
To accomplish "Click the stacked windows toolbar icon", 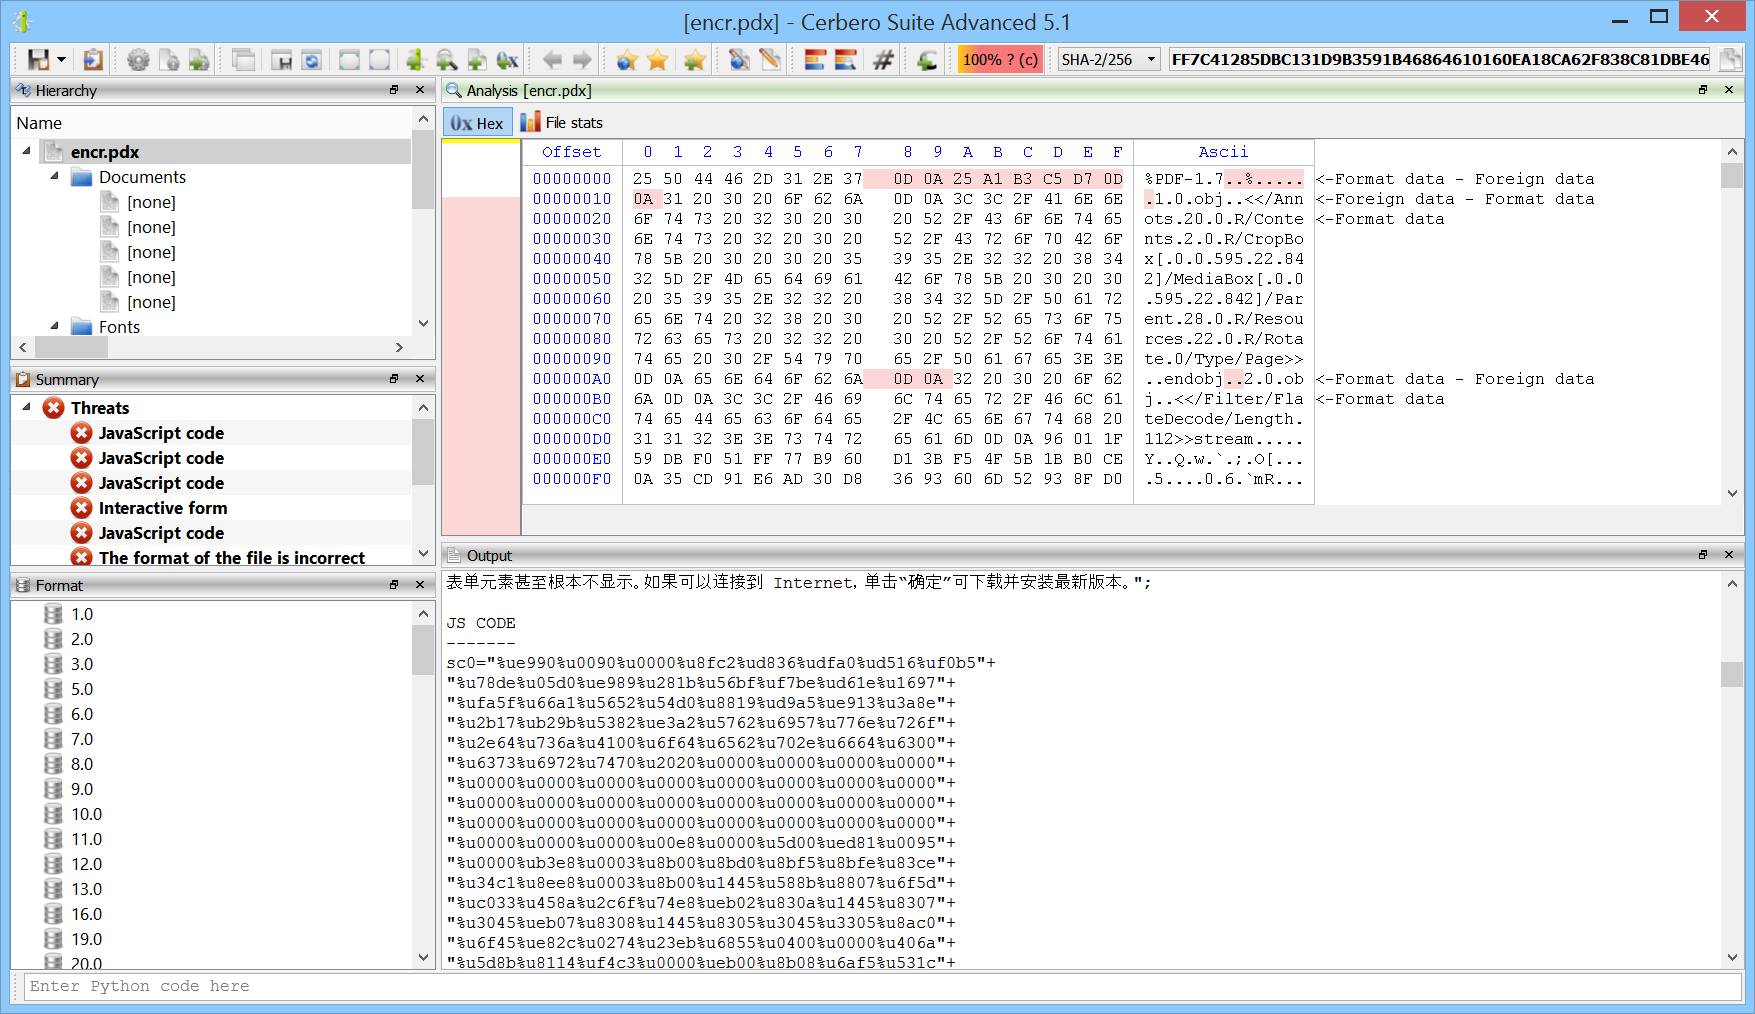I will coord(244,60).
